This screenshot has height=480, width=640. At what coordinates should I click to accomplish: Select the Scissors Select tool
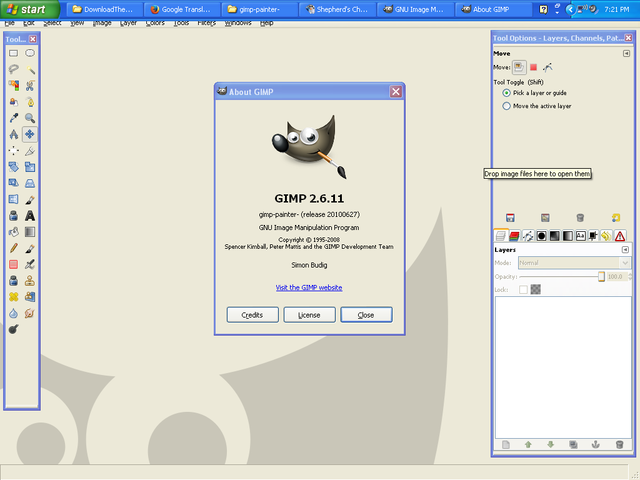30,86
